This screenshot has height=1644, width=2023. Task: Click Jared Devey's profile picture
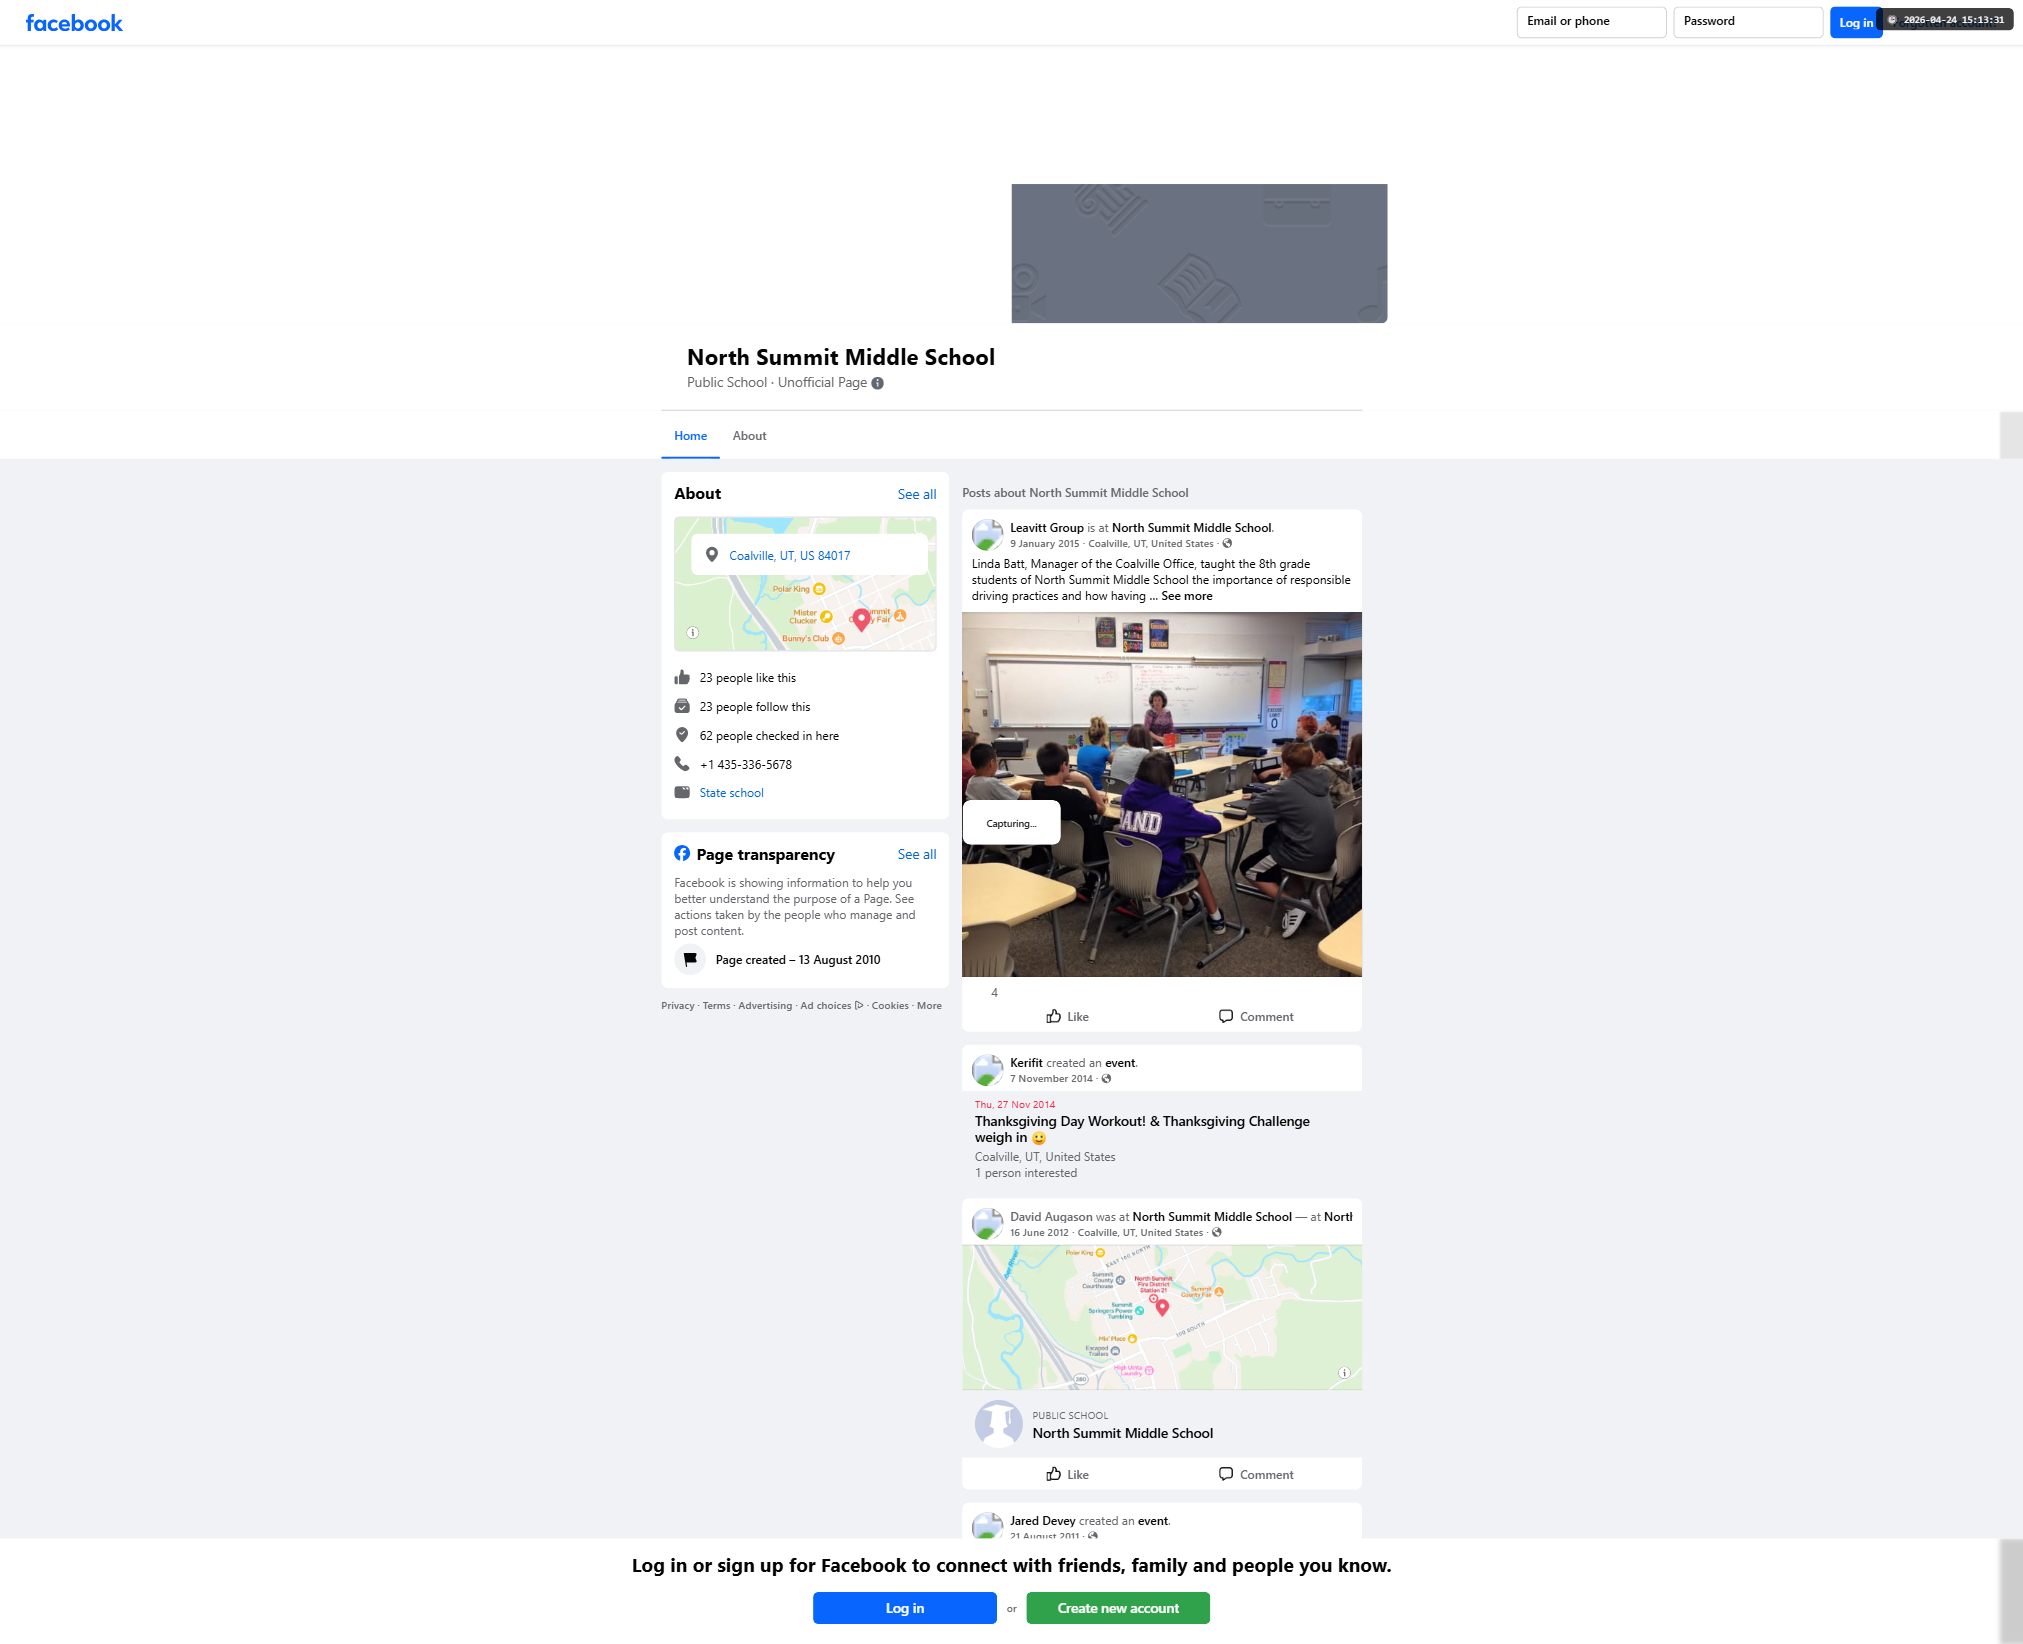(988, 1525)
